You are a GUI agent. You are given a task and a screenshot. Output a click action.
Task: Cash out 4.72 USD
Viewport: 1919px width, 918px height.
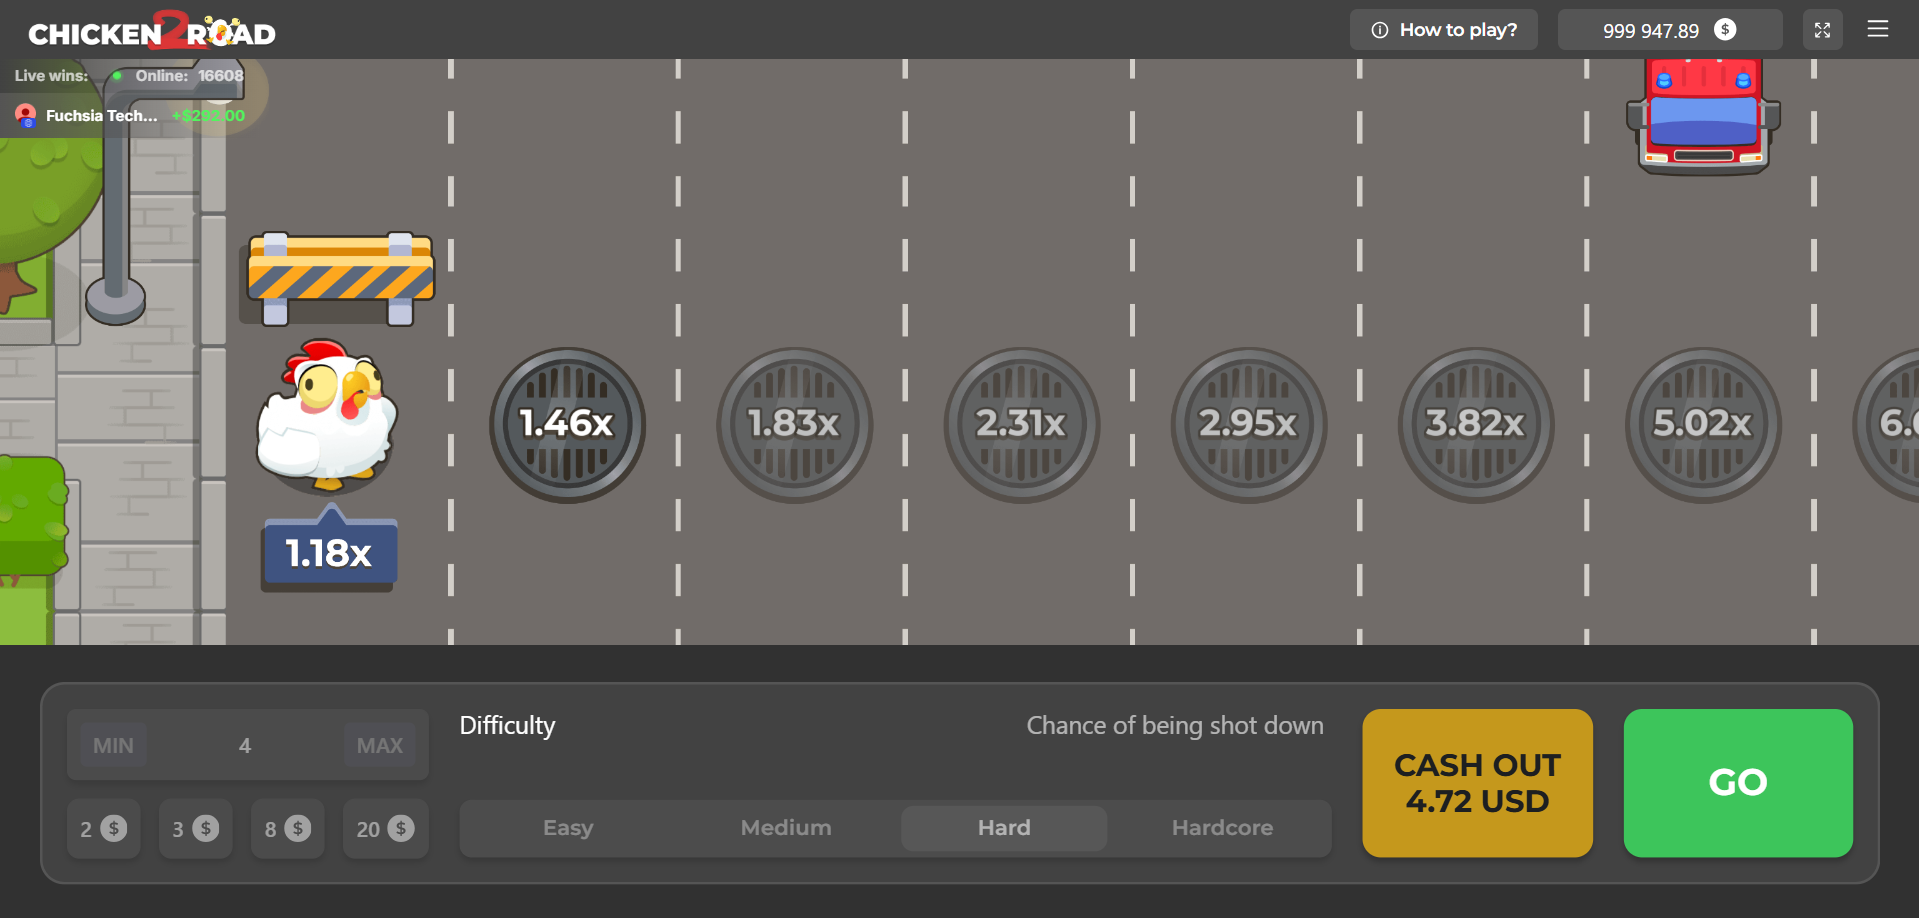(1477, 783)
